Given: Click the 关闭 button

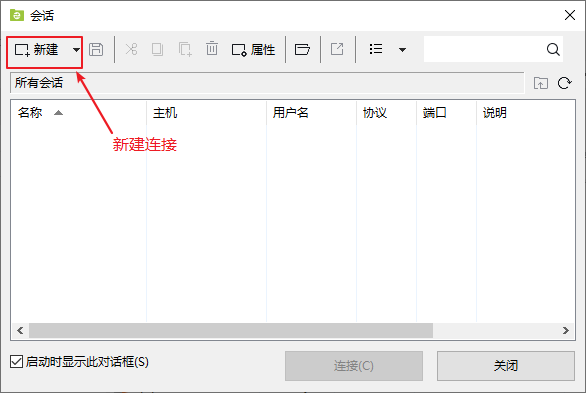Looking at the screenshot, I should 506,366.
